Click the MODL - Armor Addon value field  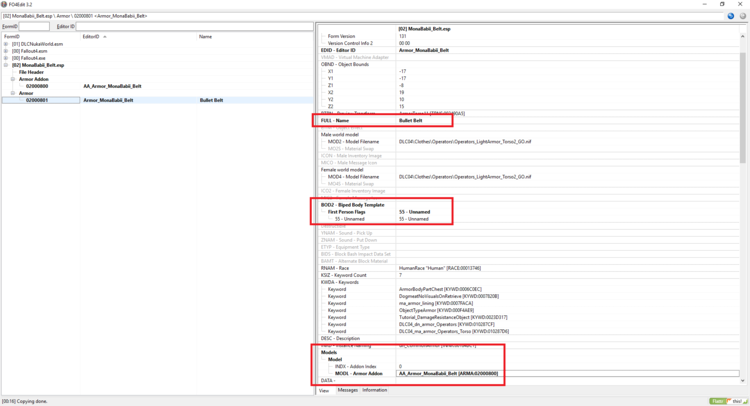click(x=568, y=373)
